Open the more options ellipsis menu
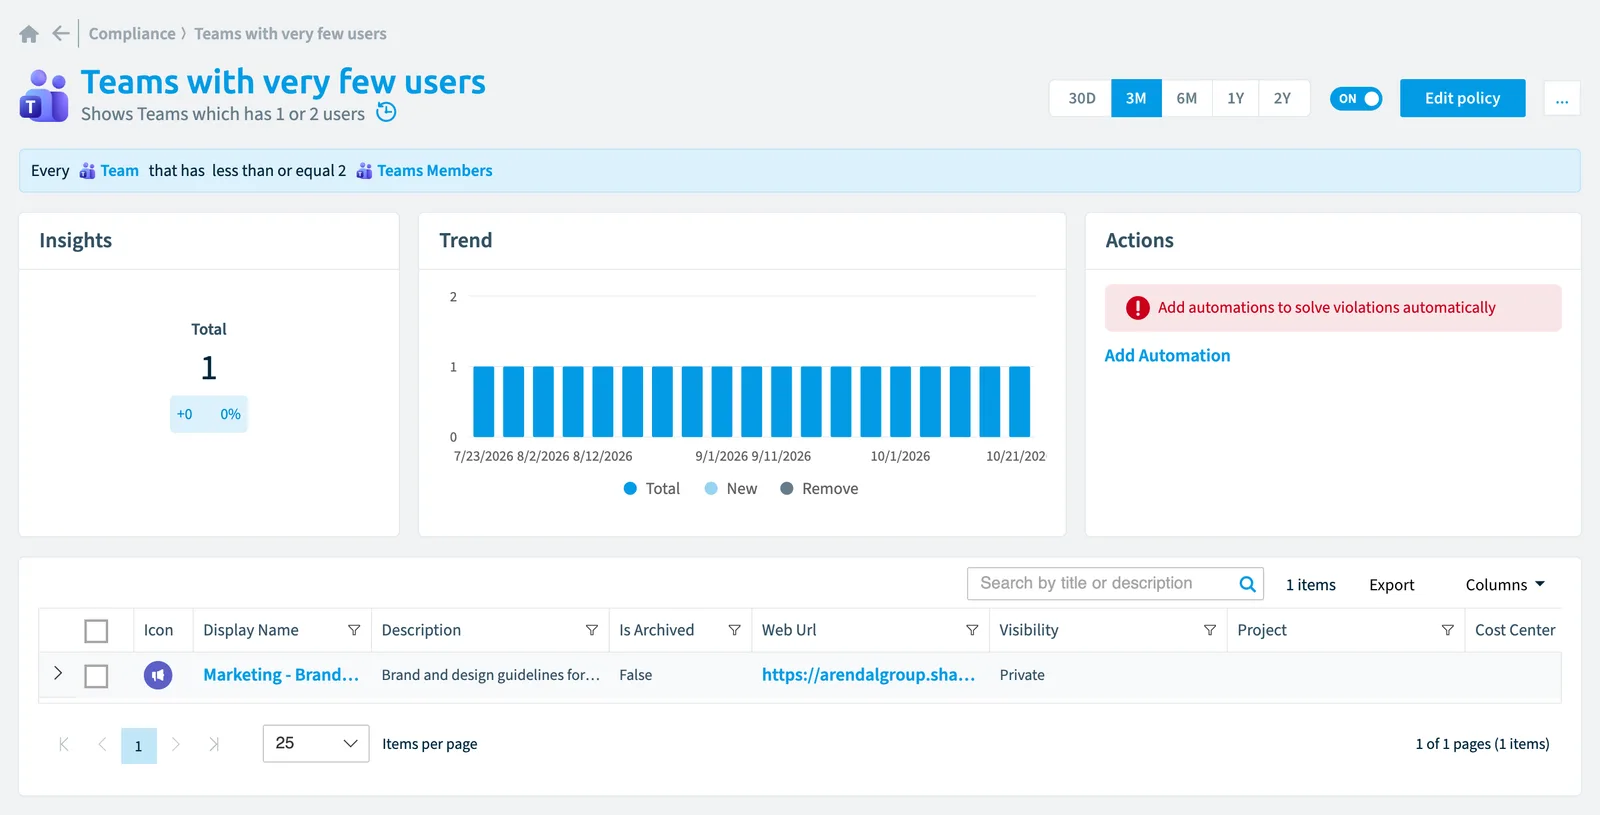Image resolution: width=1600 pixels, height=815 pixels. click(x=1562, y=98)
